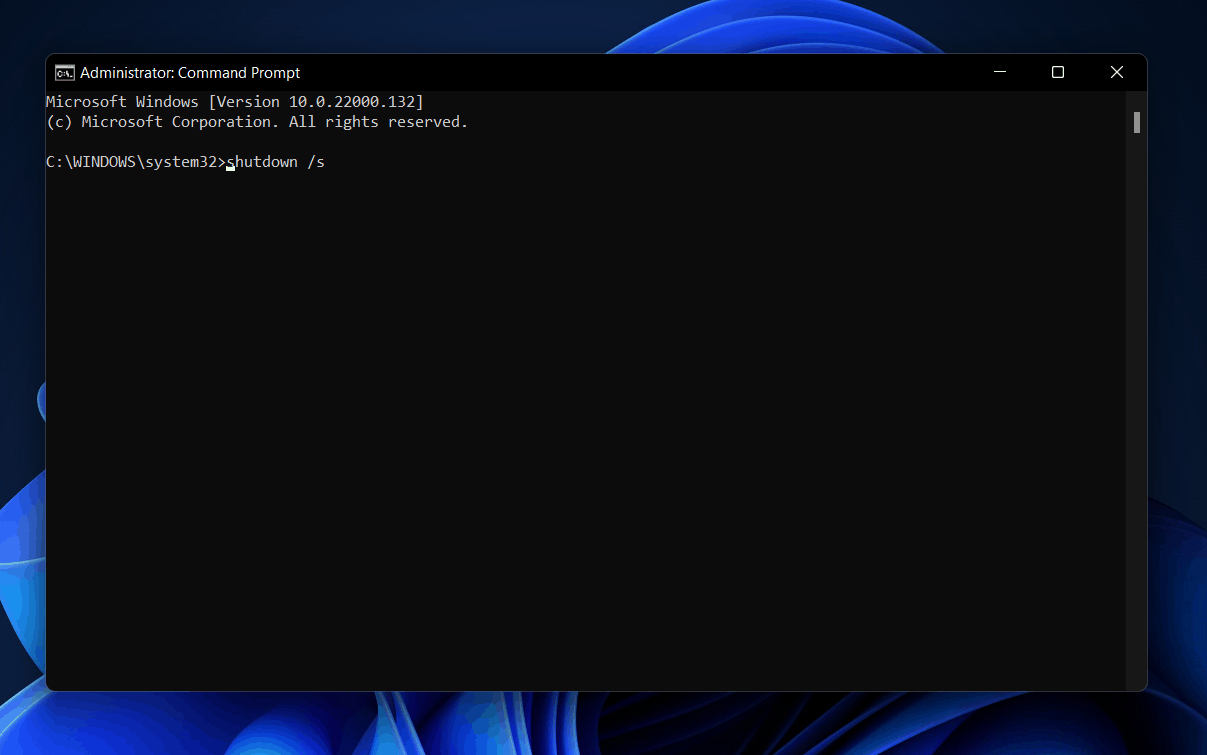Image resolution: width=1207 pixels, height=755 pixels.
Task: Close the Administrator Command Prompt window
Action: pyautogui.click(x=1117, y=72)
